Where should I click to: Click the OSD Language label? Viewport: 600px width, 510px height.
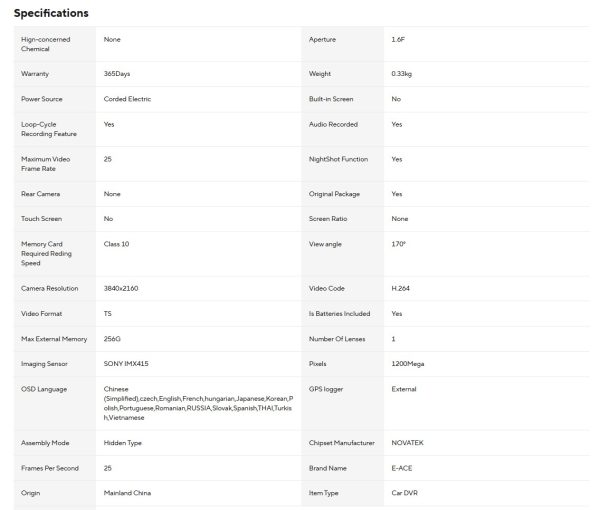coord(43,389)
